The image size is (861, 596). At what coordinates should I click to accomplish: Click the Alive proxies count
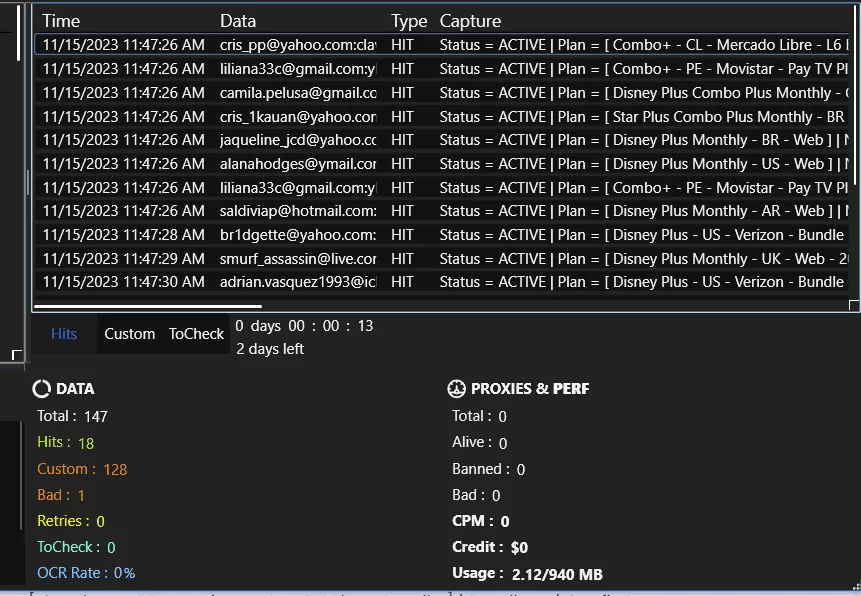[502, 443]
